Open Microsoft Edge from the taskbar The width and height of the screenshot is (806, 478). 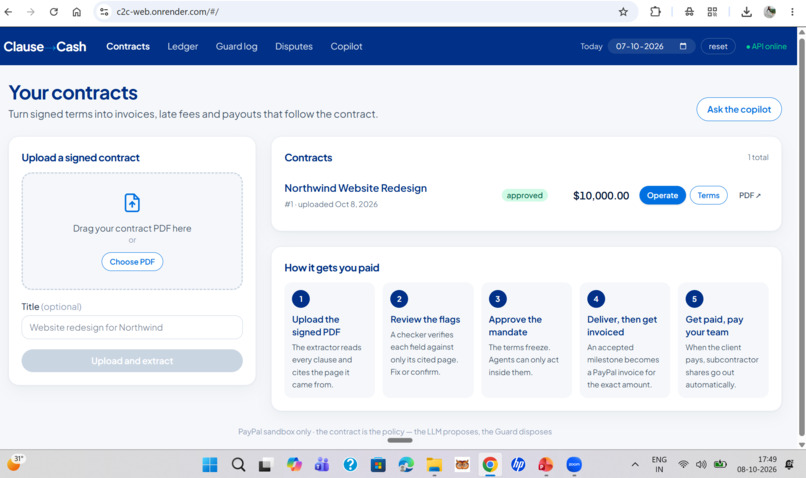click(406, 465)
